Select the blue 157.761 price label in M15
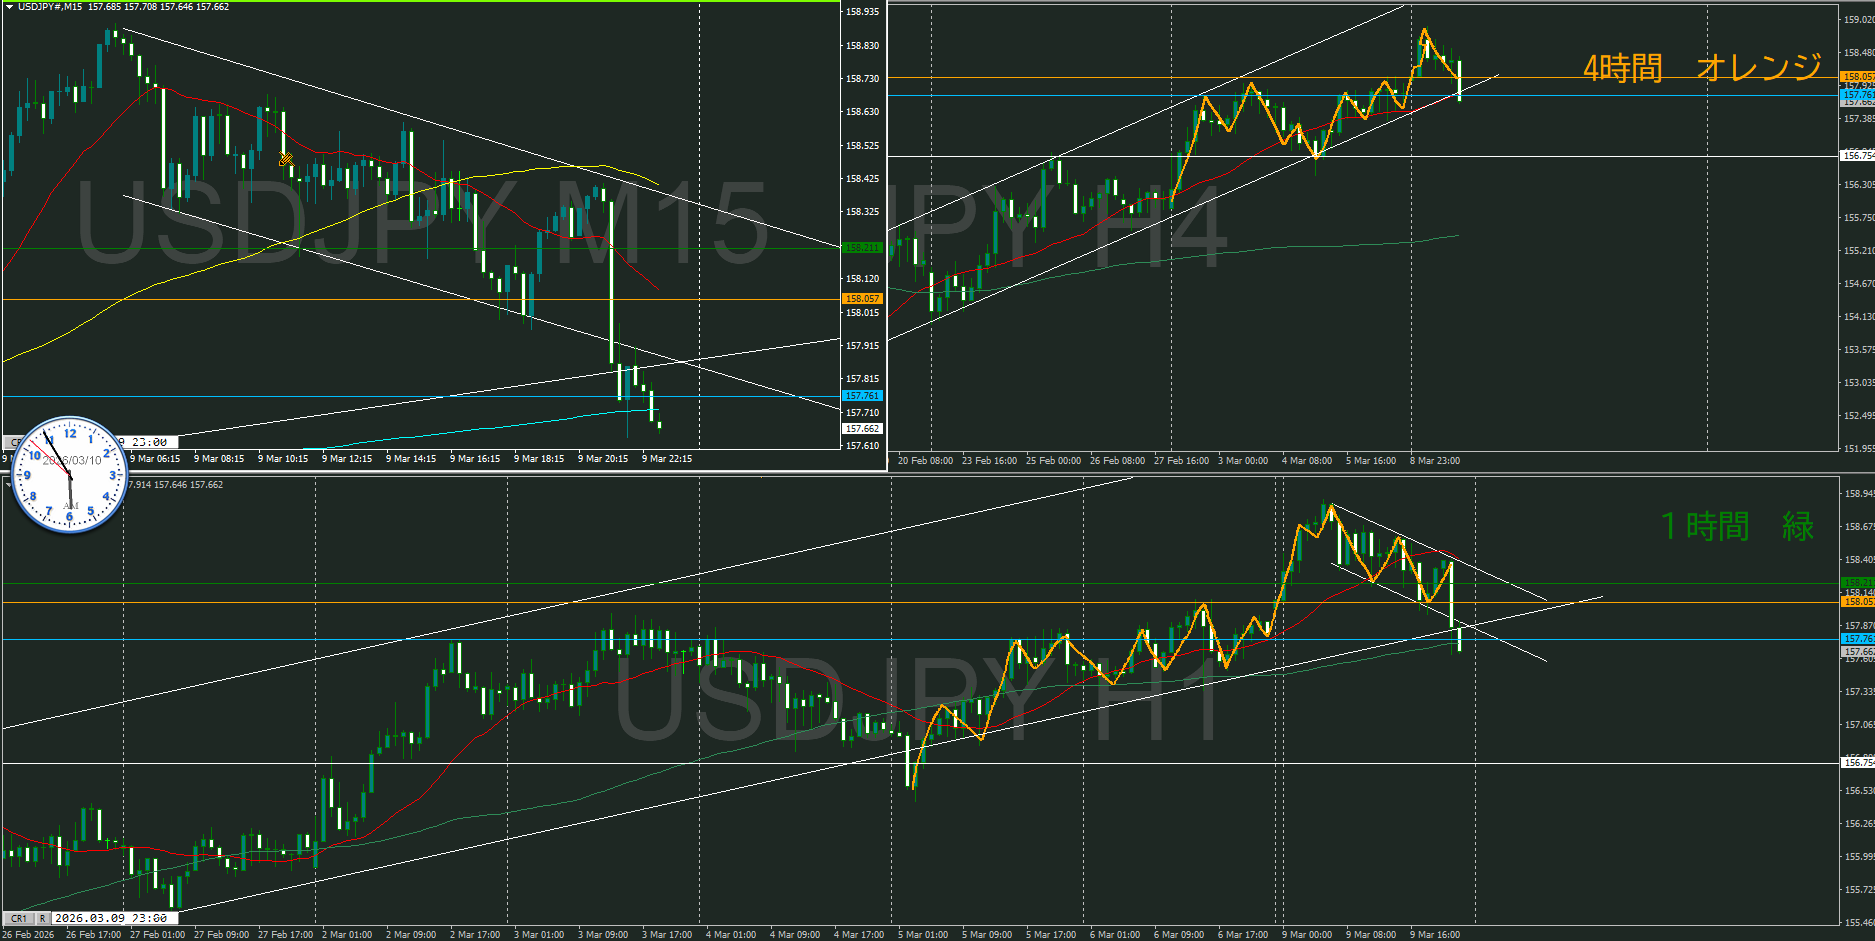Image resolution: width=1875 pixels, height=941 pixels. (x=861, y=396)
